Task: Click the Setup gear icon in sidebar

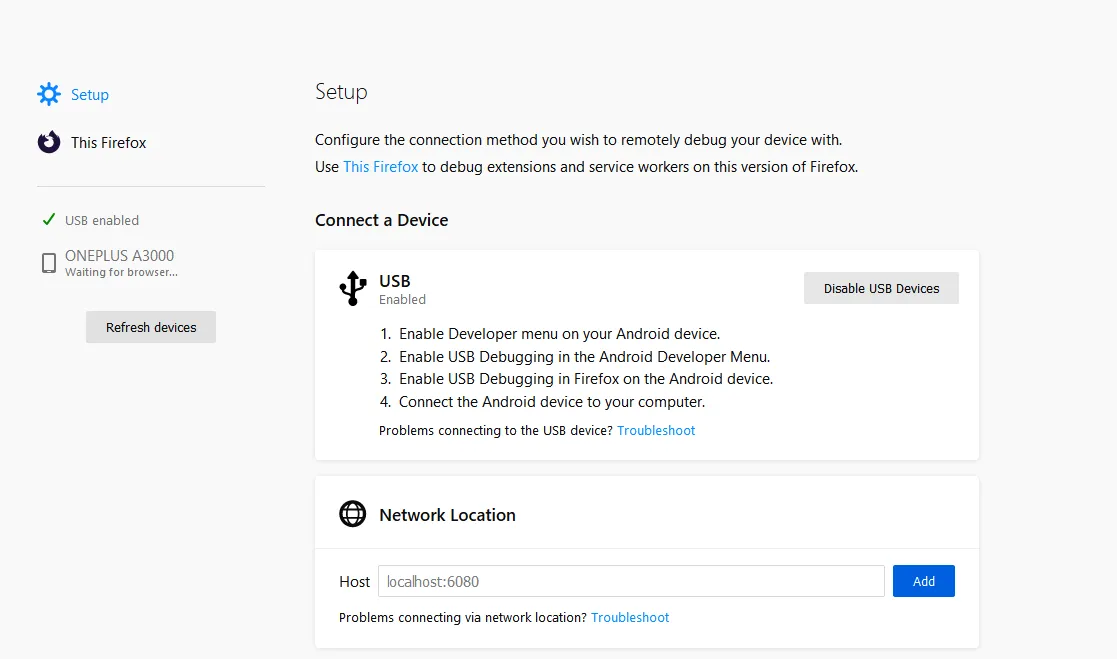Action: pyautogui.click(x=49, y=95)
